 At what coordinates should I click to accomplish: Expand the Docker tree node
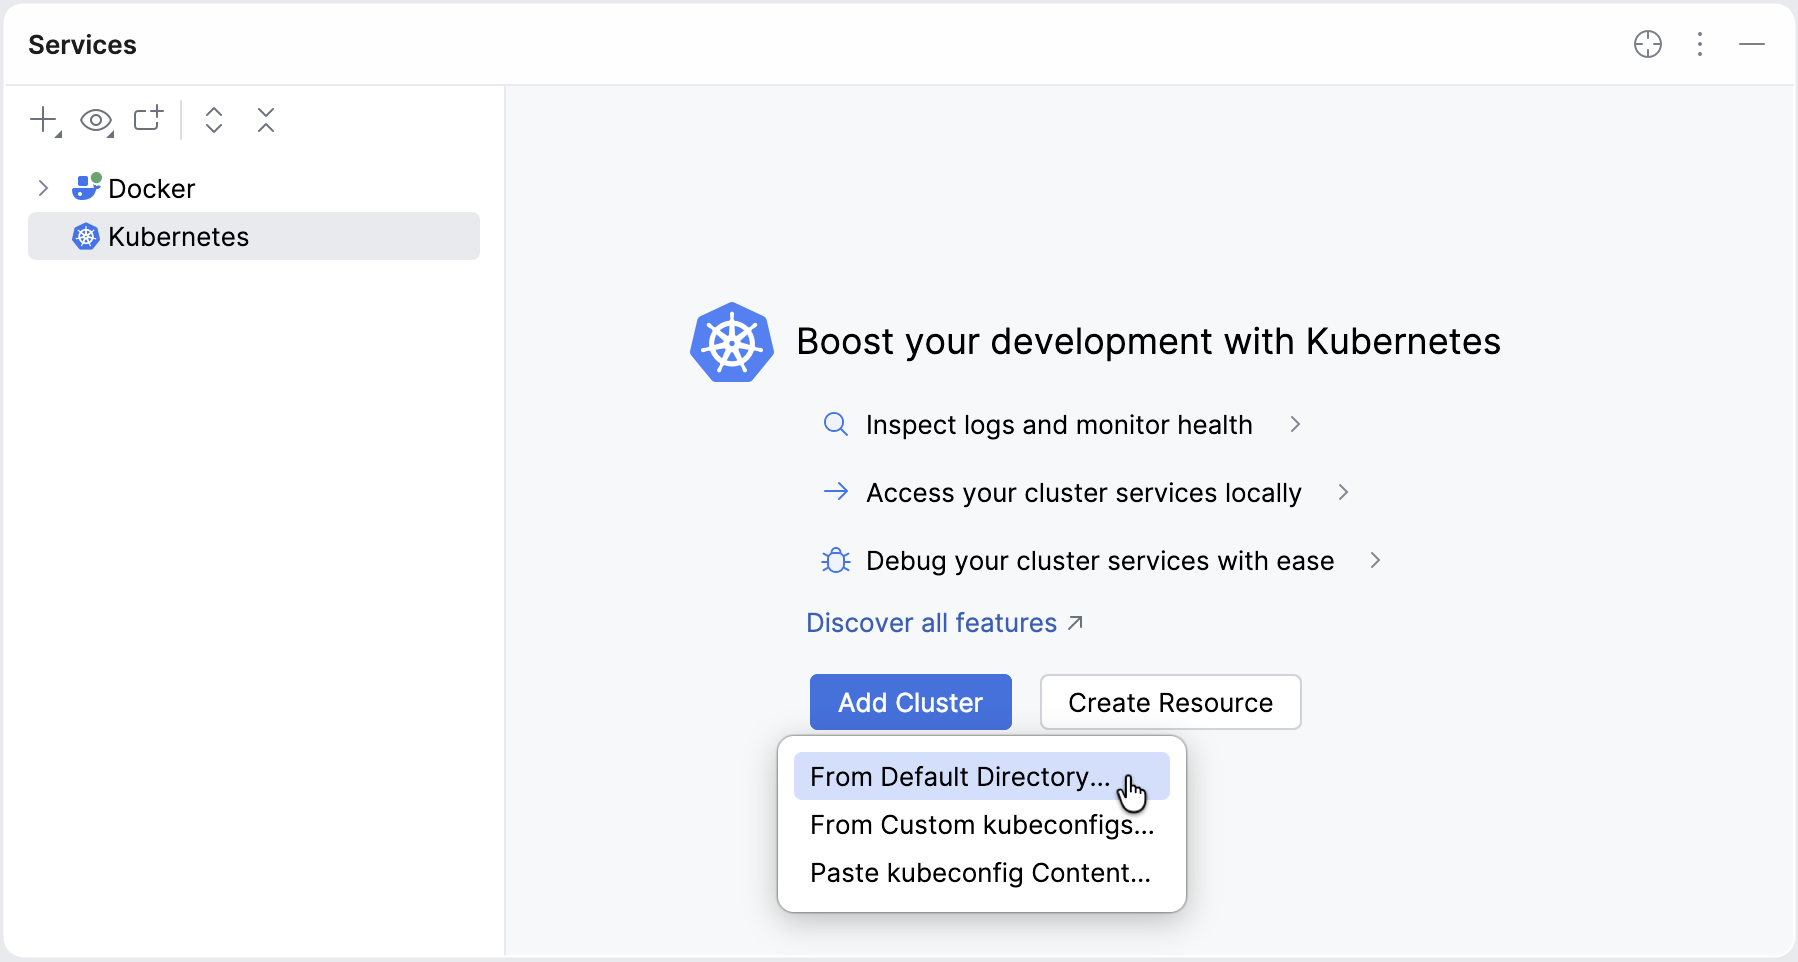[42, 187]
